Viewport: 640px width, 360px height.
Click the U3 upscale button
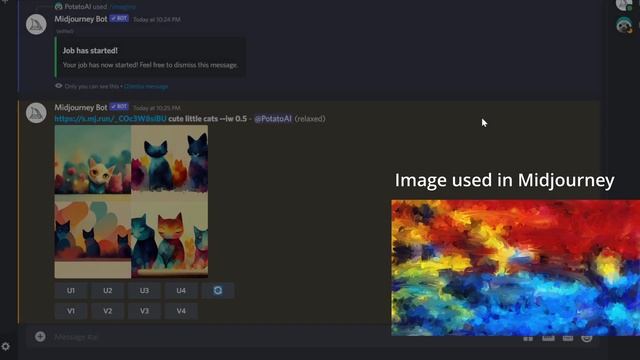click(x=144, y=291)
